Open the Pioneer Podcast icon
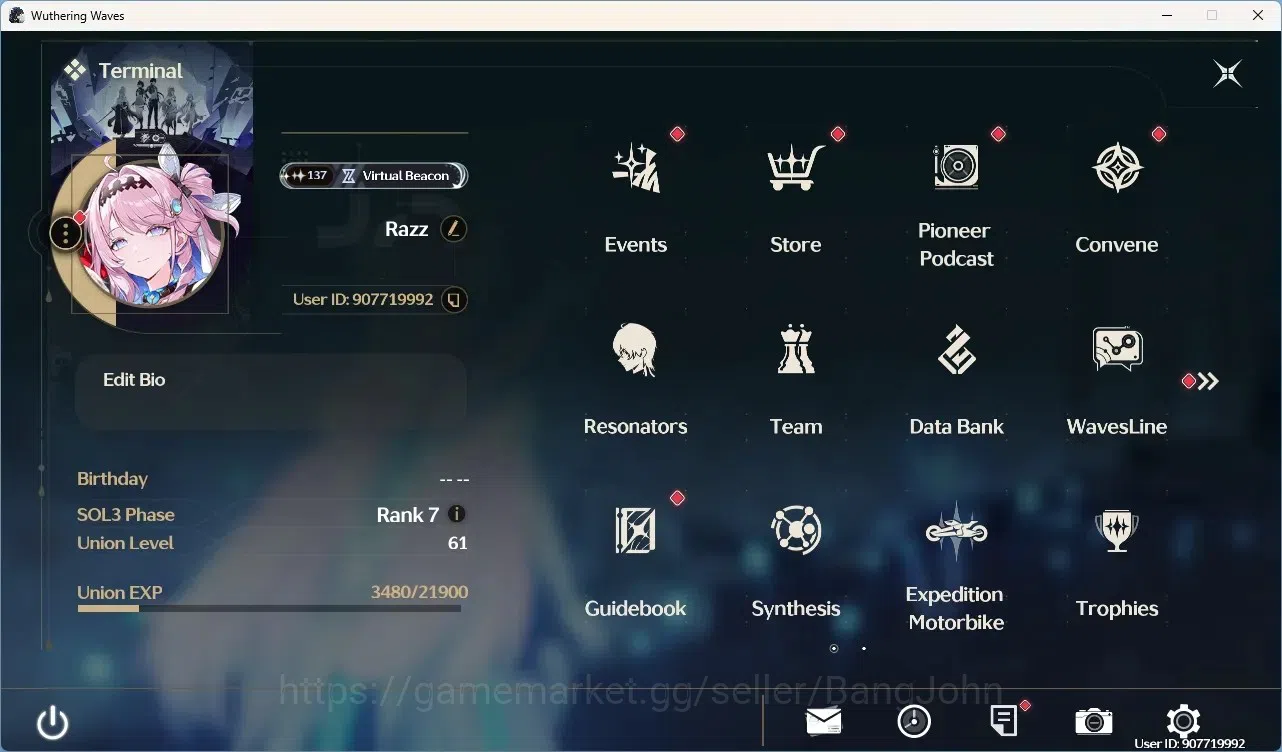Screen dimensions: 1282x752 coord(956,166)
